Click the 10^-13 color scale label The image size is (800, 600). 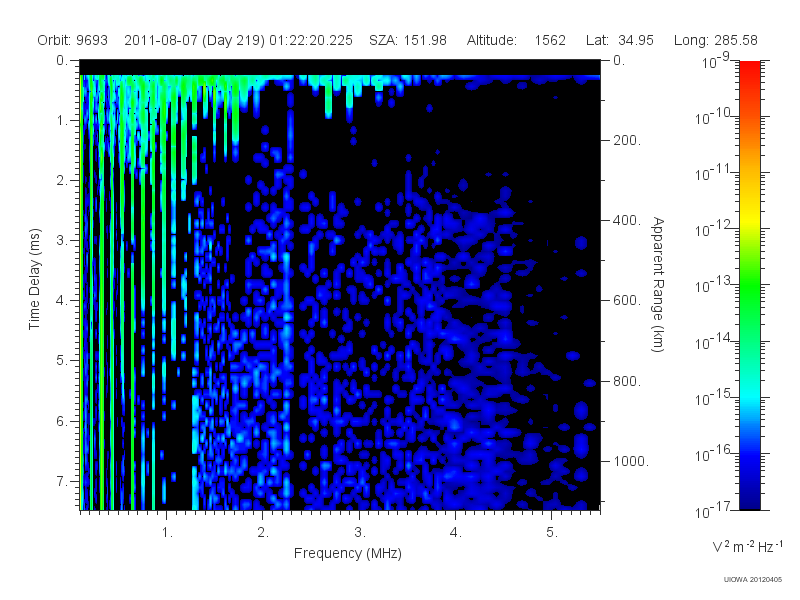[713, 285]
